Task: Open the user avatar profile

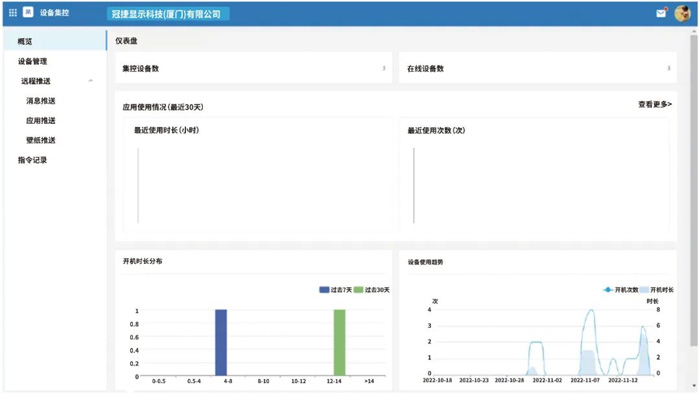Action: (x=682, y=13)
